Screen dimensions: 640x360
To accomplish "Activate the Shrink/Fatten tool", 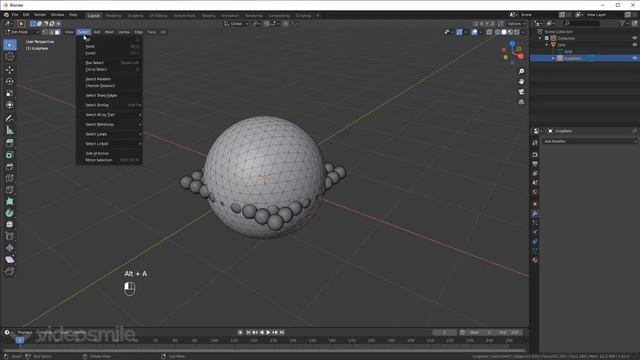I will pos(10,248).
